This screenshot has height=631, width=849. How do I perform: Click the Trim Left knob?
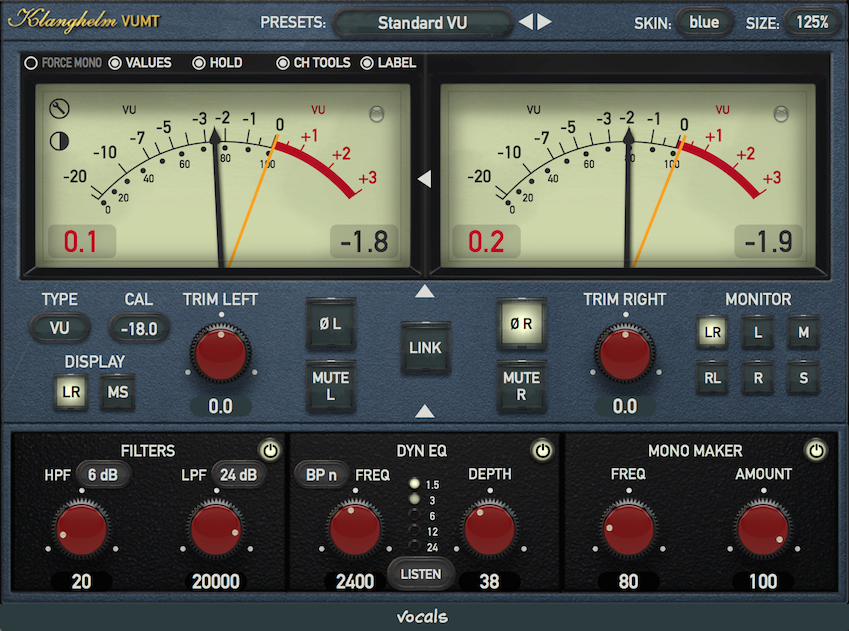(220, 353)
